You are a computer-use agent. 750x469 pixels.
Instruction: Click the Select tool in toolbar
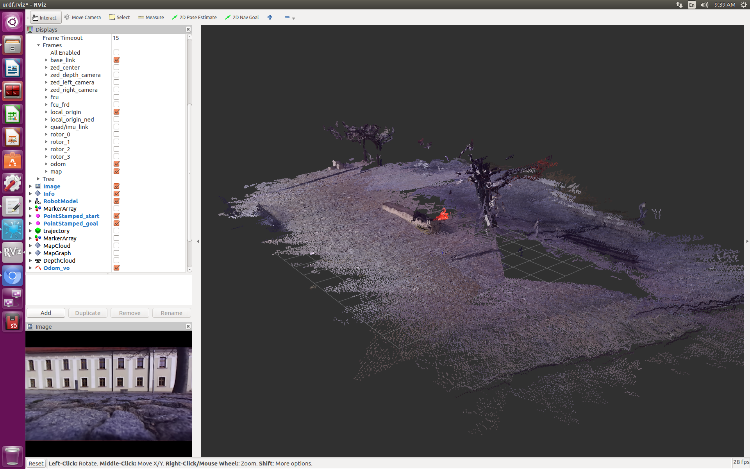click(119, 17)
